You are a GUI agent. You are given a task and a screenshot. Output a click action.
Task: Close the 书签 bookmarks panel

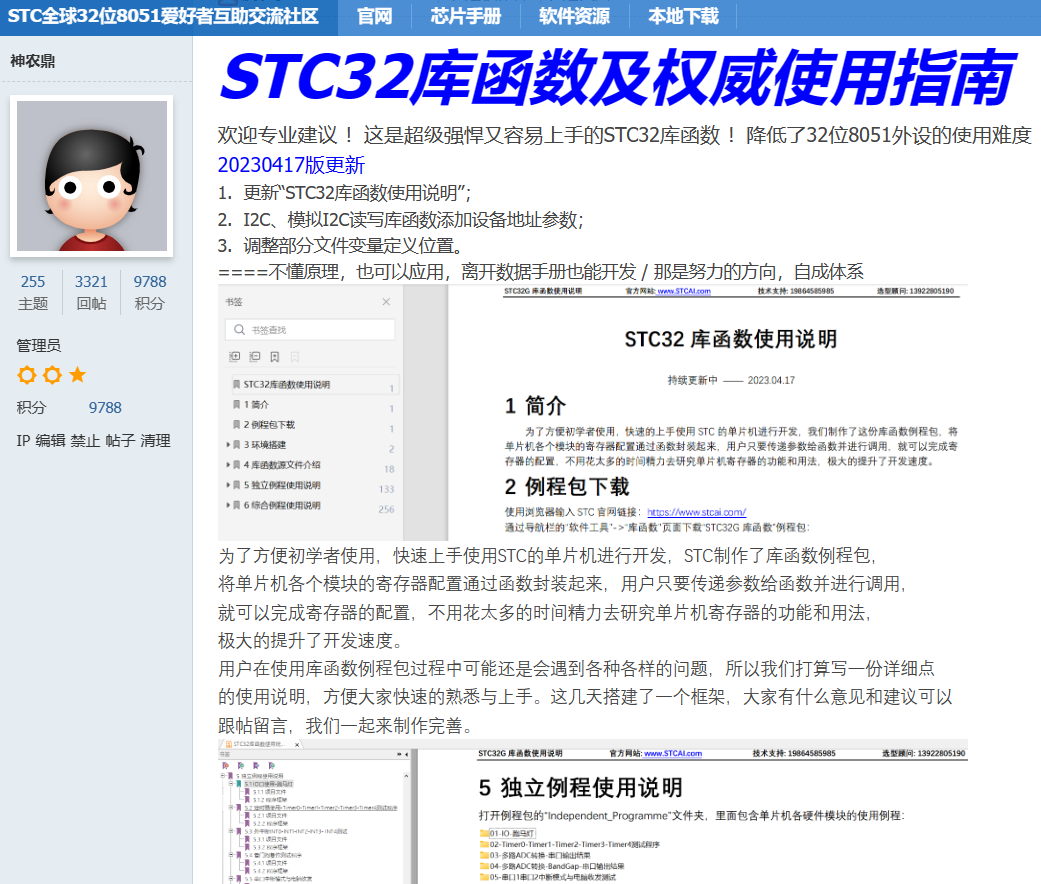386,302
